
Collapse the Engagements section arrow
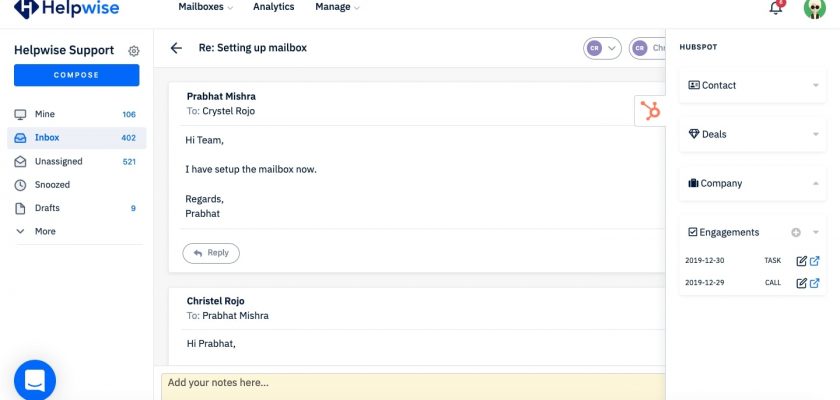pos(816,232)
